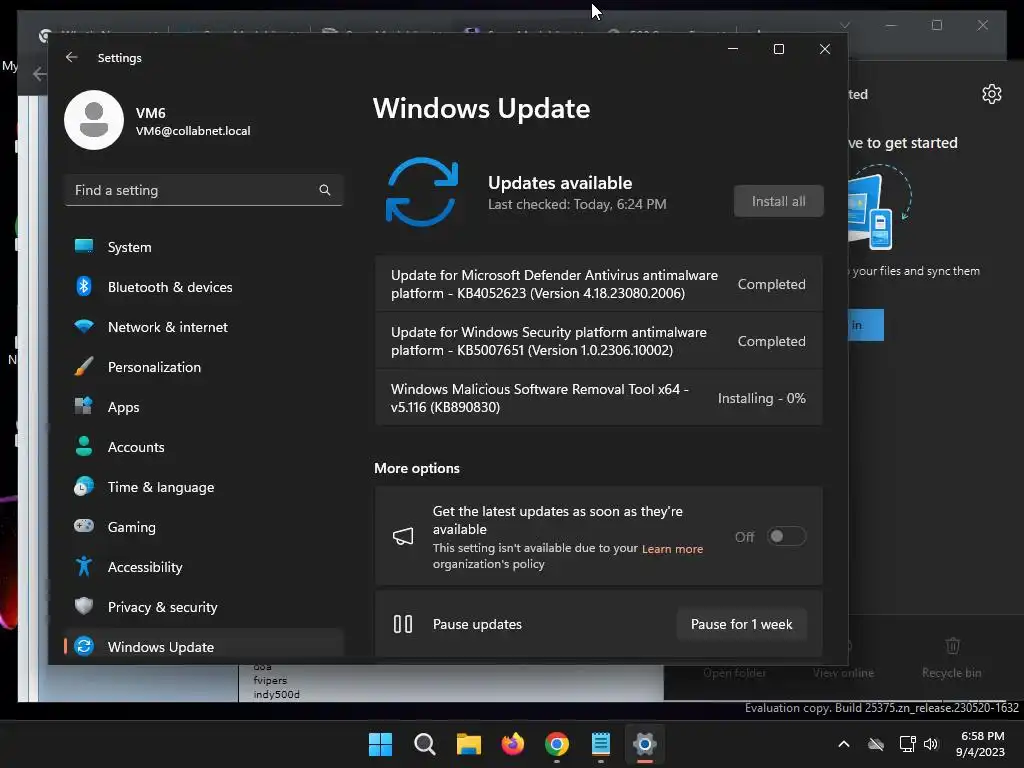Screen dimensions: 1024x768
Task: Go to Gaming settings
Action: pyautogui.click(x=204, y=527)
